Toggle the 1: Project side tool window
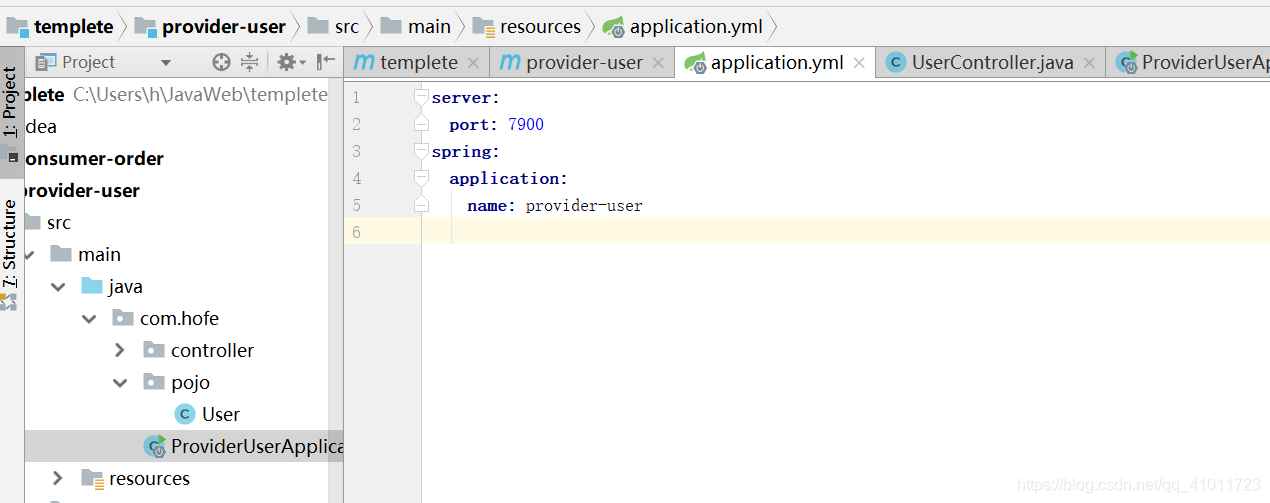1270x503 pixels. [x=10, y=113]
